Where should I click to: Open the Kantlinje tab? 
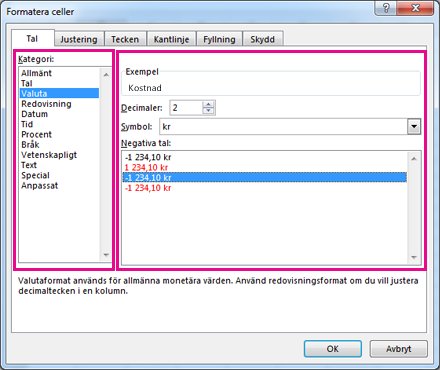[x=171, y=39]
